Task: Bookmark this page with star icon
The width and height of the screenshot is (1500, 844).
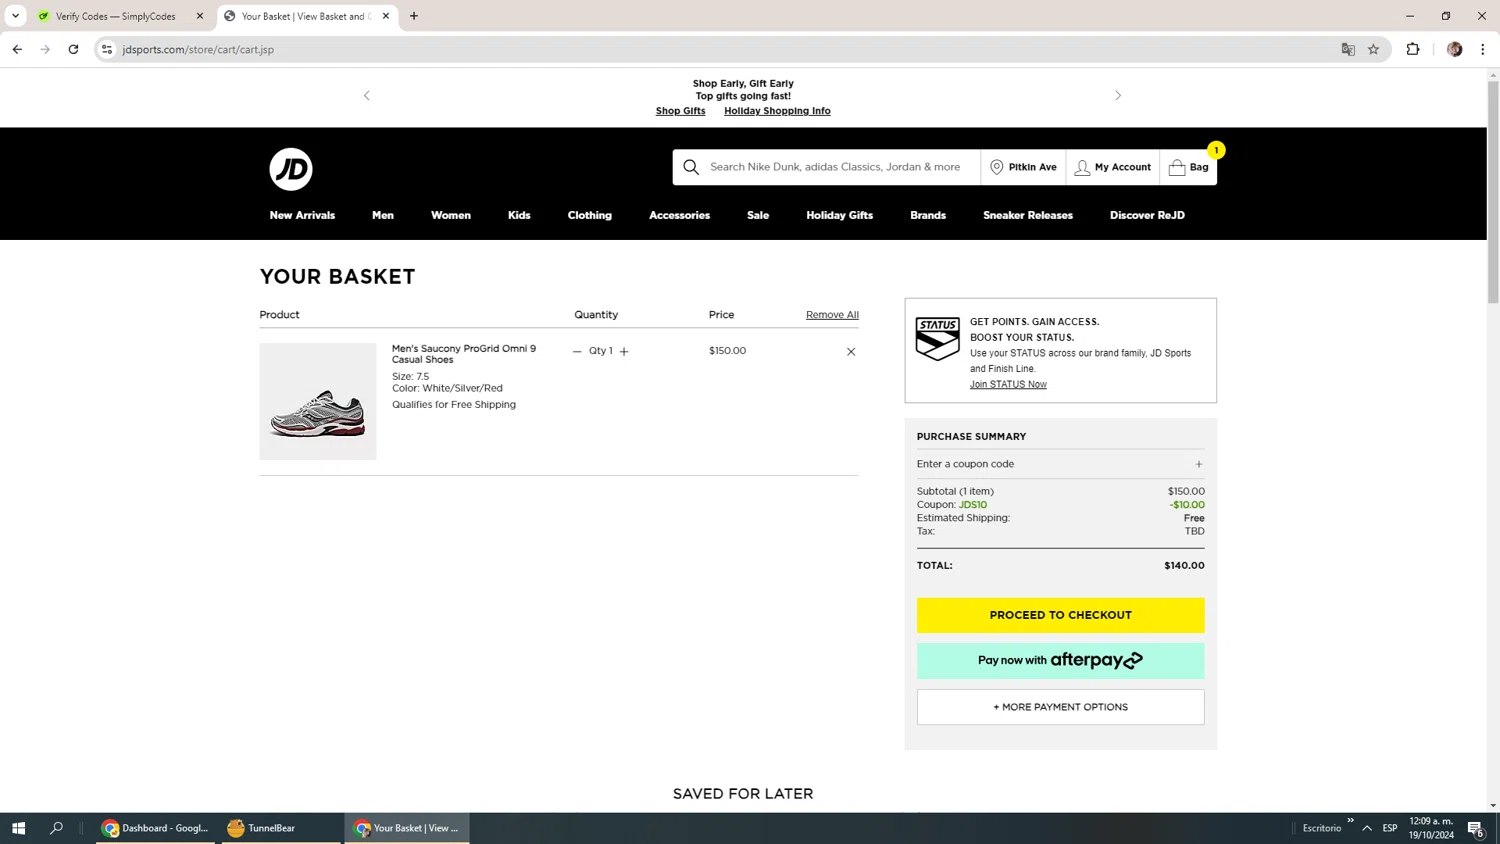Action: (1373, 49)
